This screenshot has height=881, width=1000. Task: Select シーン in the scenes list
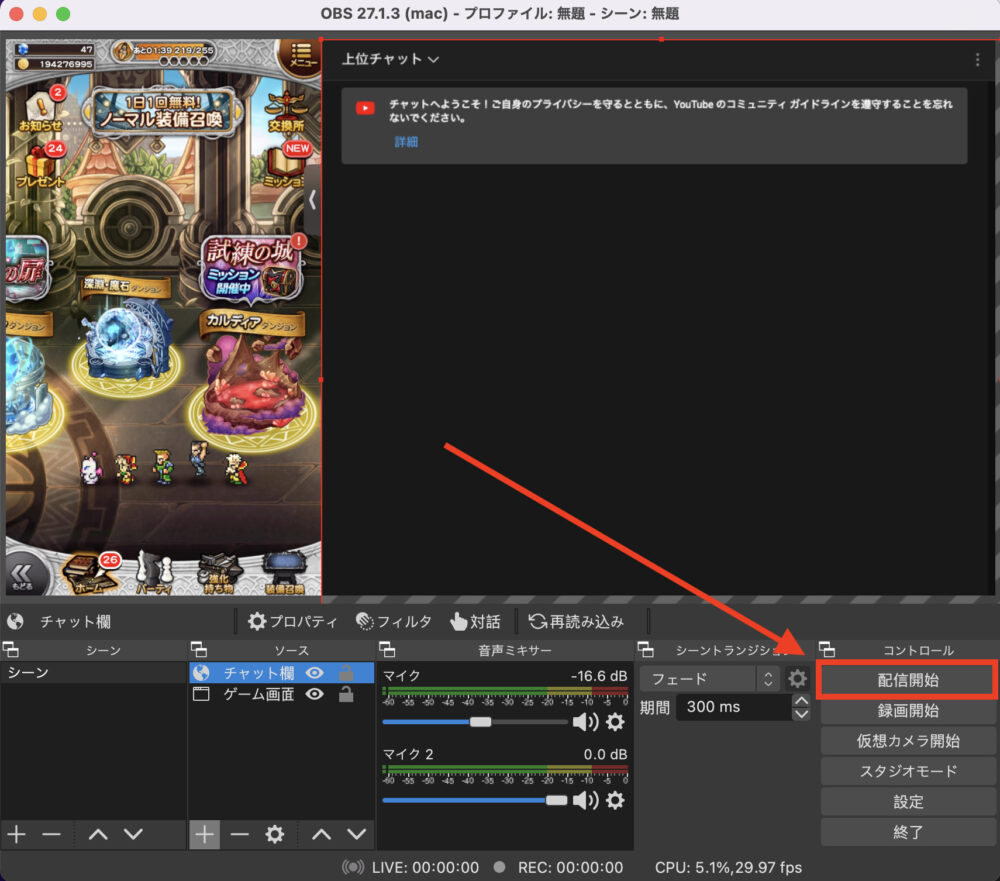(x=93, y=672)
